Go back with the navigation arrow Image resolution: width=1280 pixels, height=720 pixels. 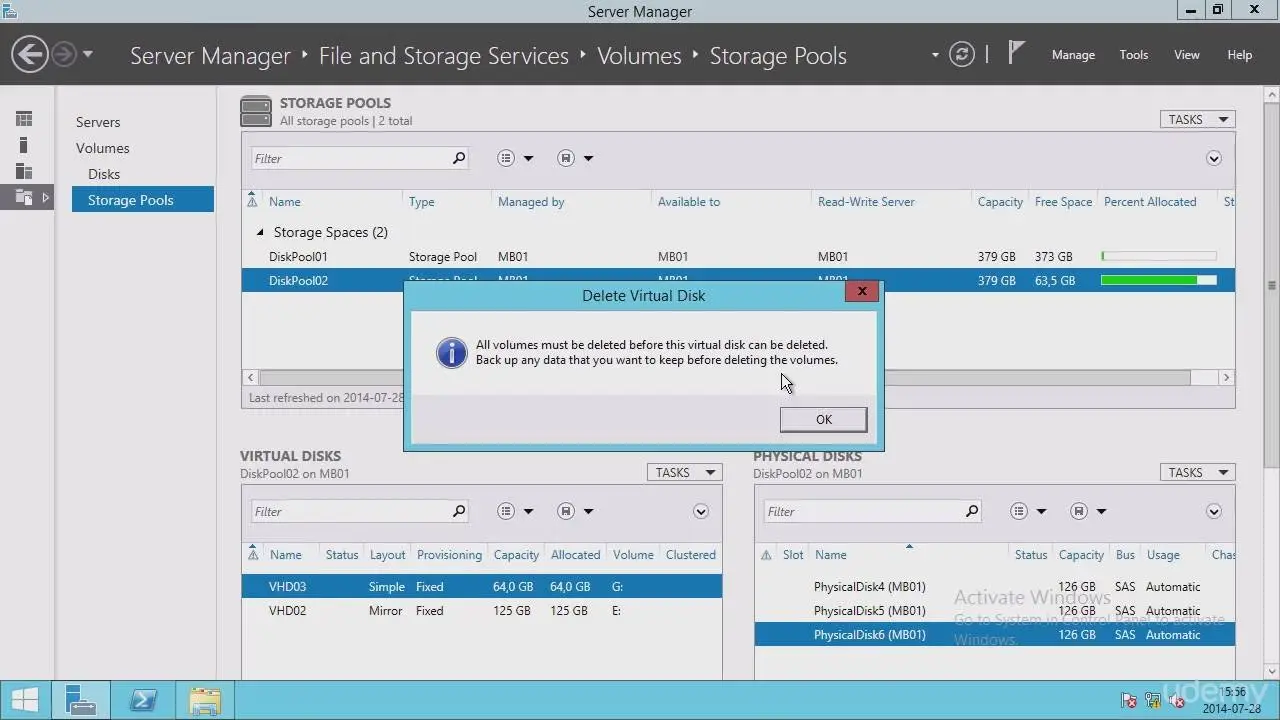tap(30, 54)
